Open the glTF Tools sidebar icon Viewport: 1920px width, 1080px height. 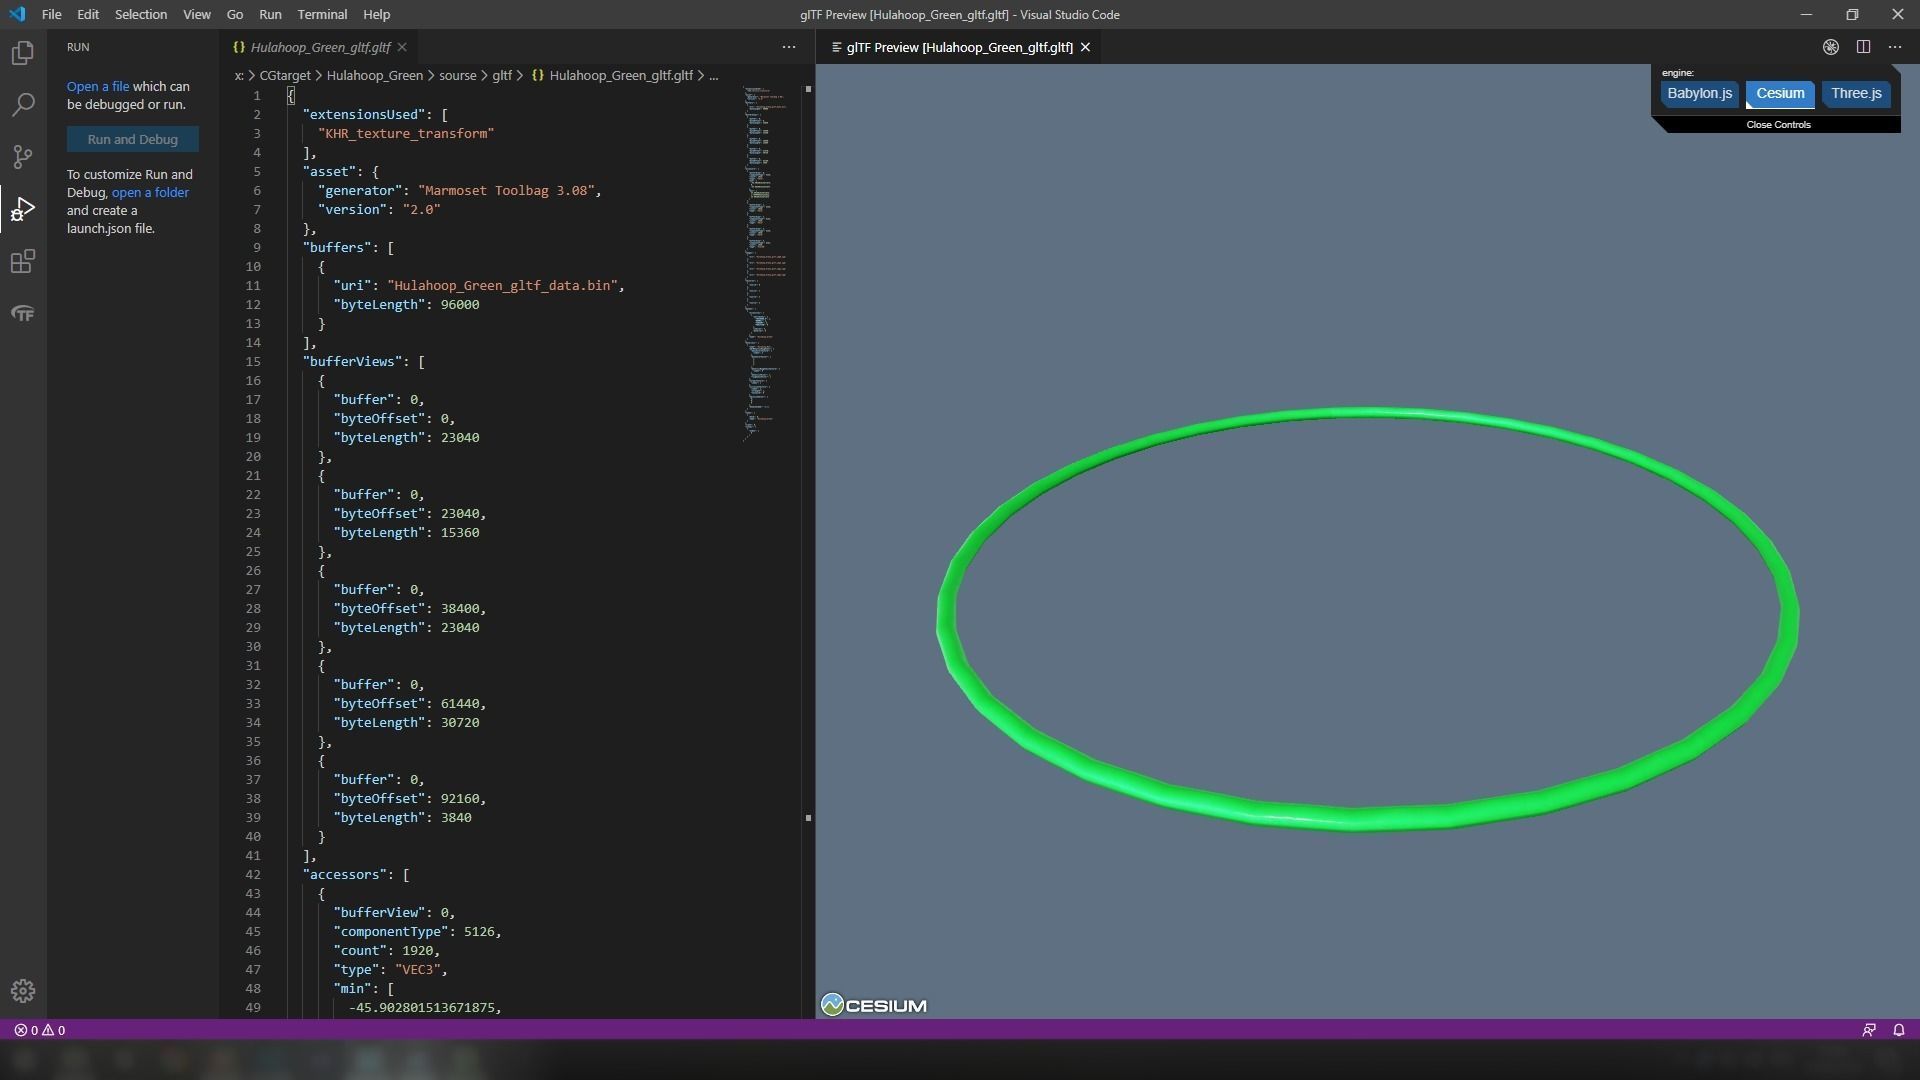point(22,314)
